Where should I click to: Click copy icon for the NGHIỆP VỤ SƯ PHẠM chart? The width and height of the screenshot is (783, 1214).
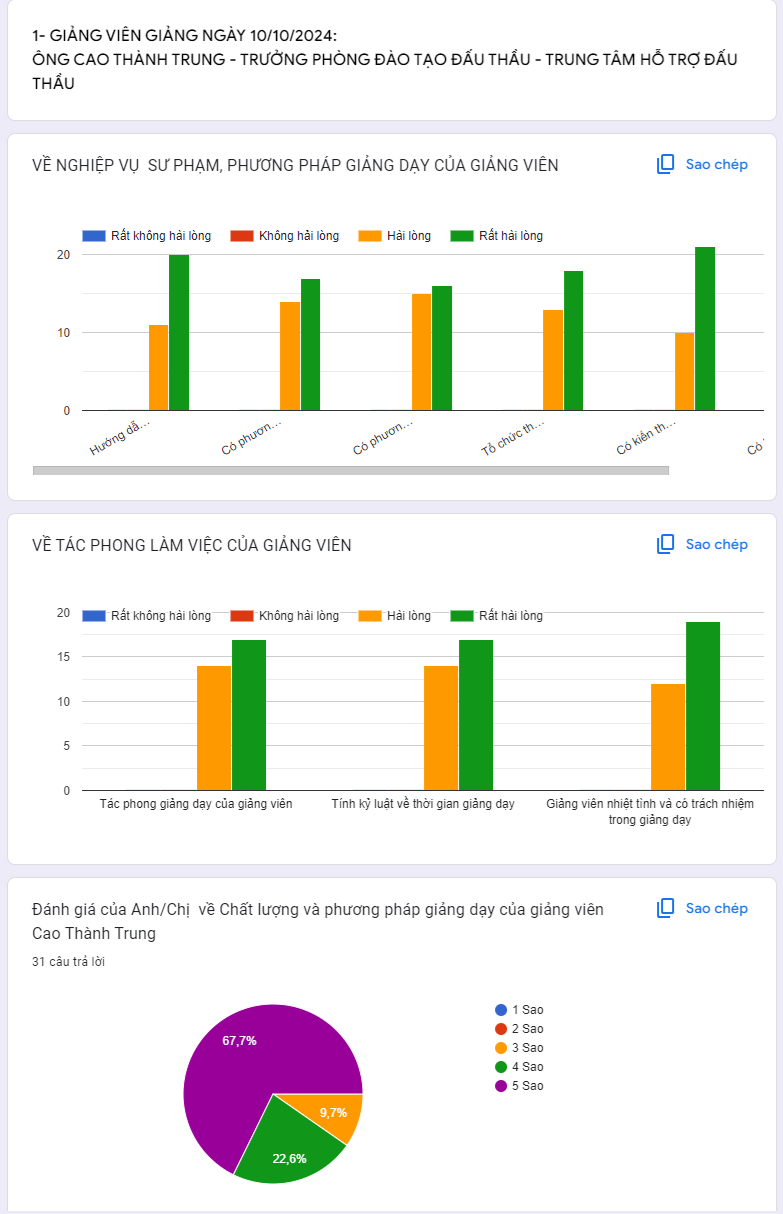(x=666, y=164)
